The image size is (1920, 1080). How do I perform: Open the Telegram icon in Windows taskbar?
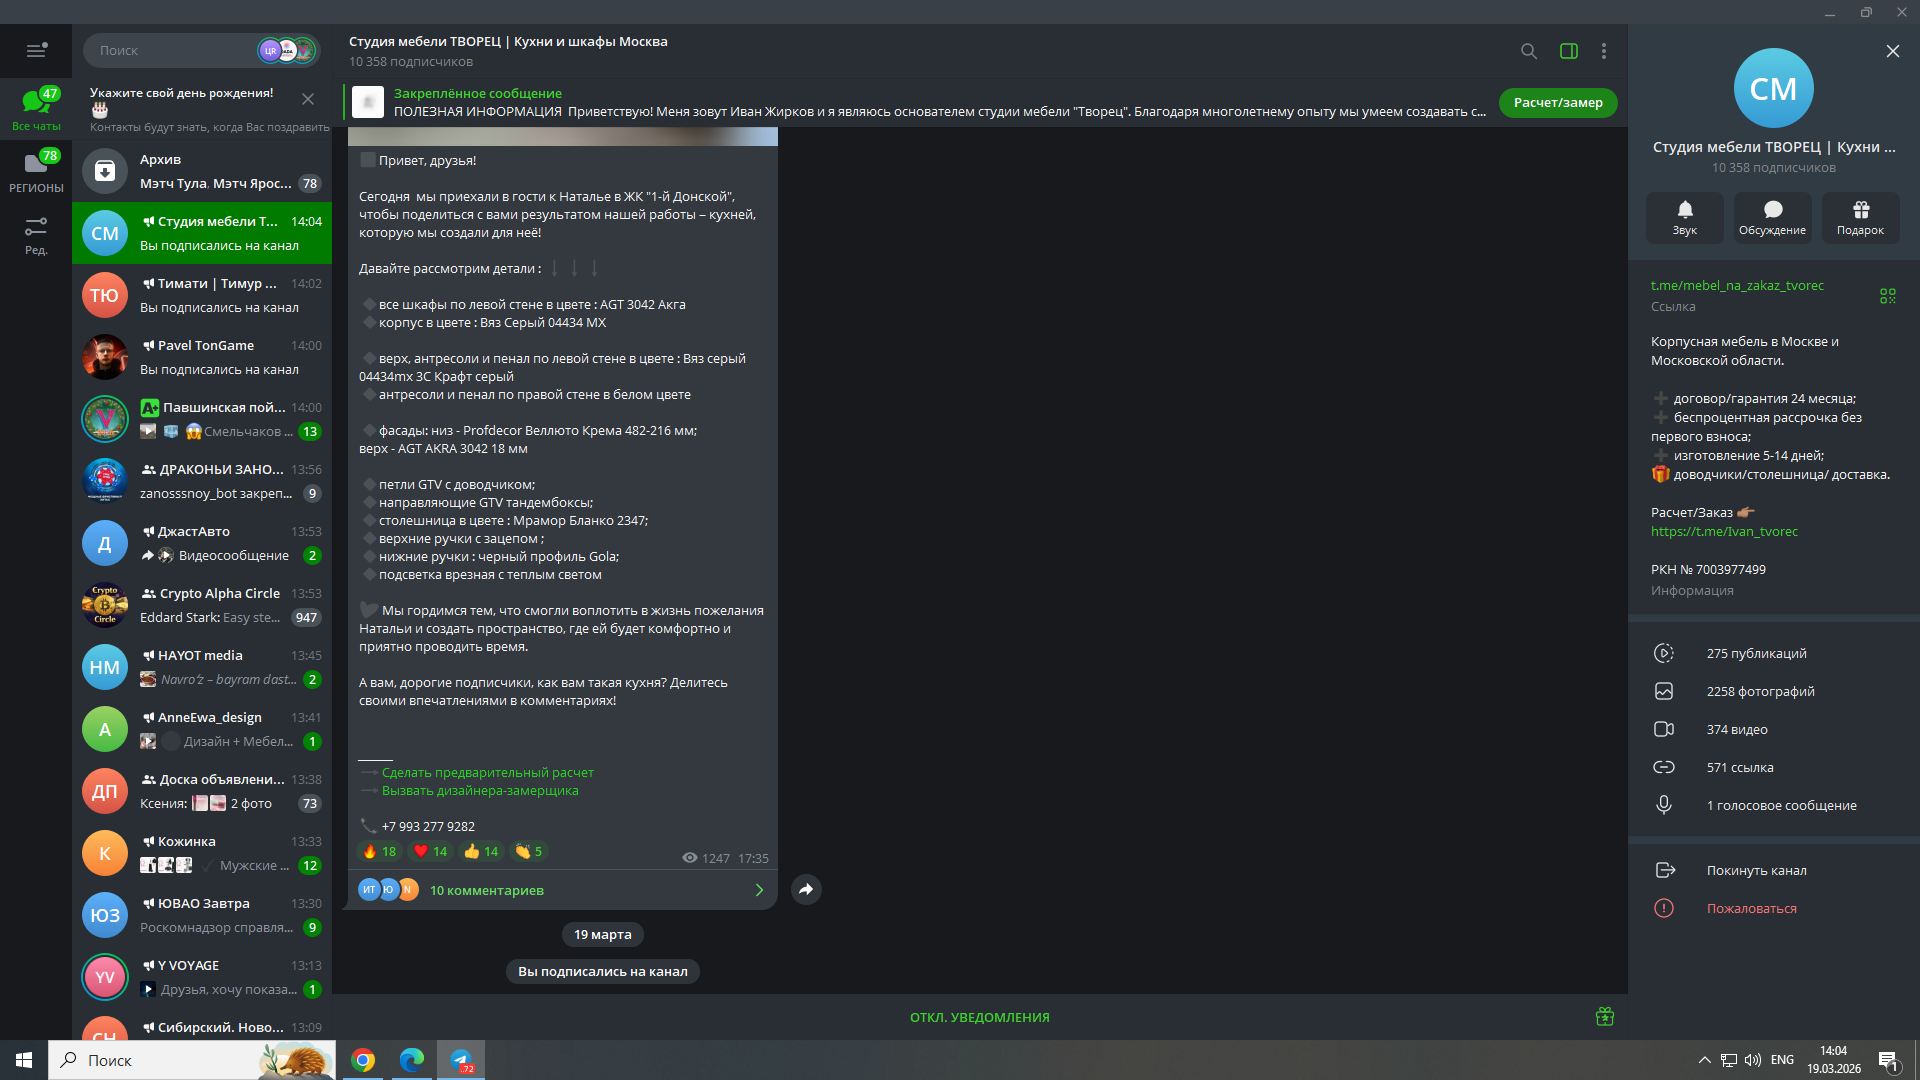(x=461, y=1060)
